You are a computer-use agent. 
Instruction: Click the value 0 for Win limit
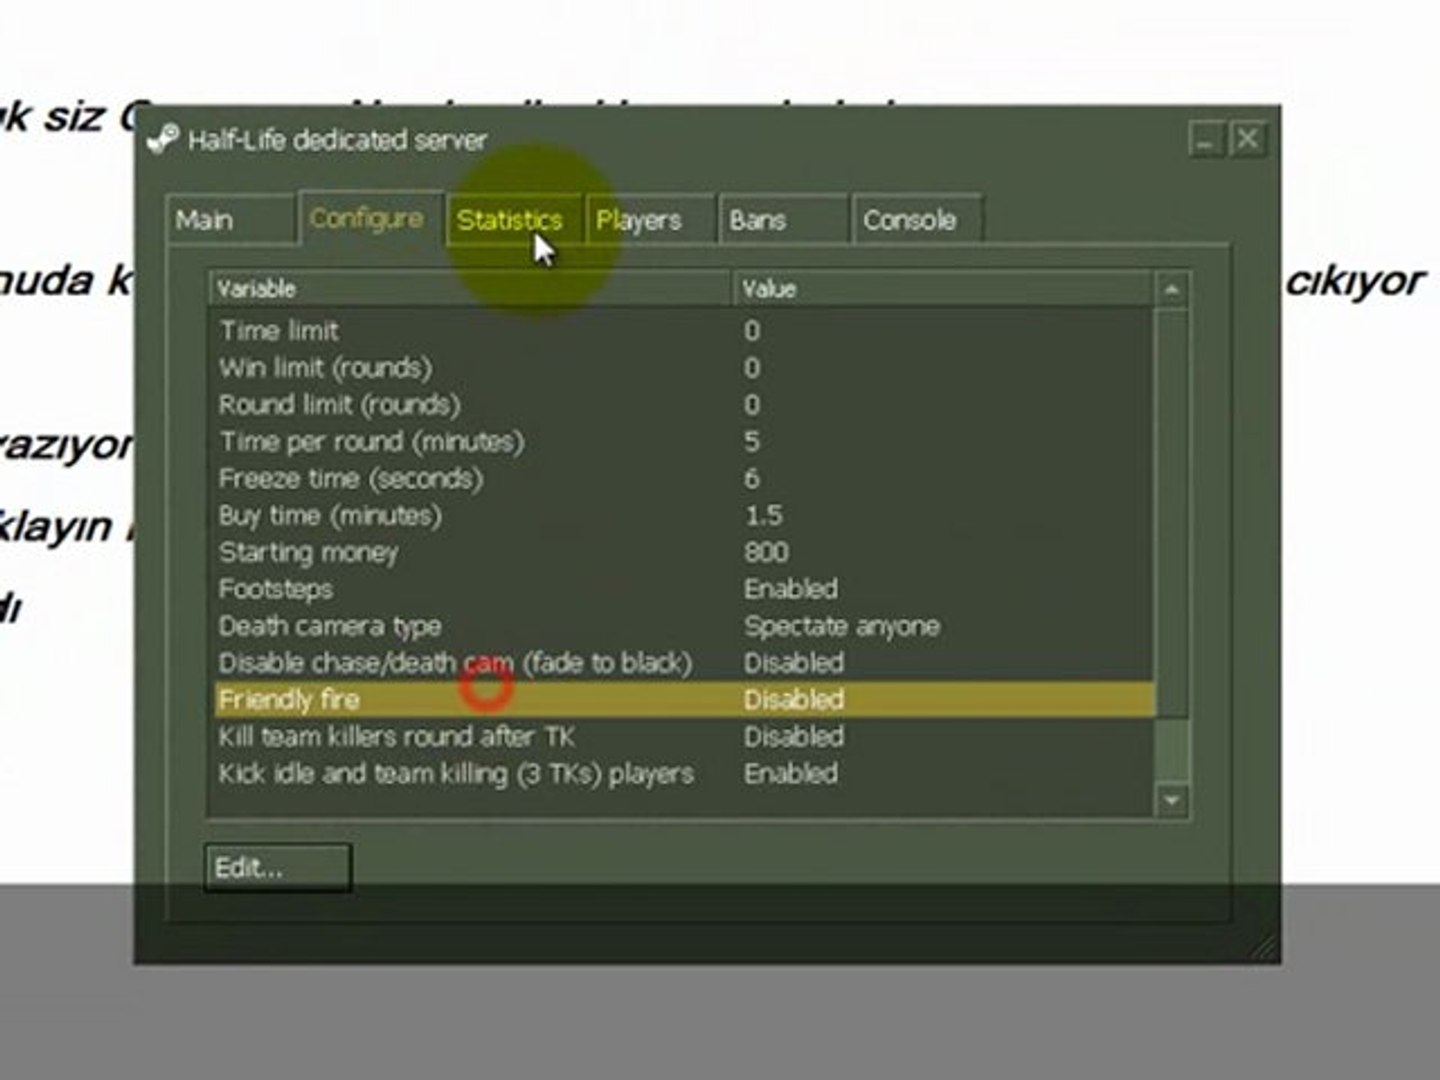tap(752, 368)
